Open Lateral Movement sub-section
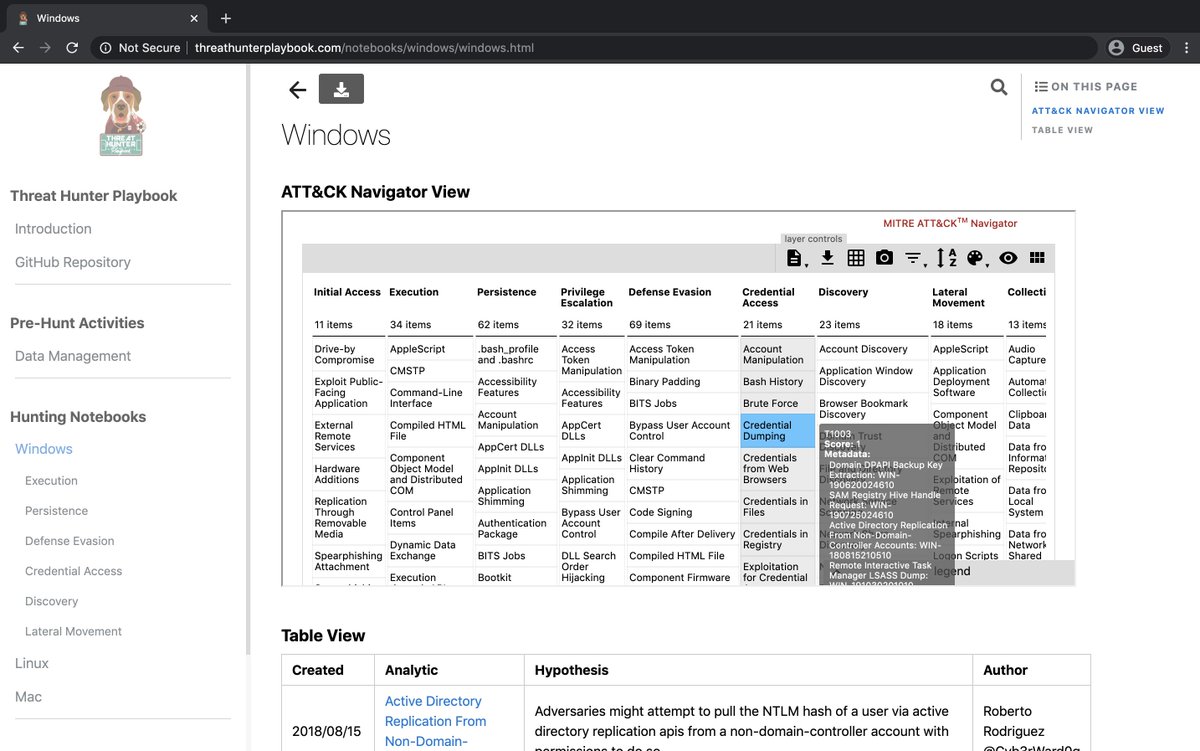 pos(74,631)
